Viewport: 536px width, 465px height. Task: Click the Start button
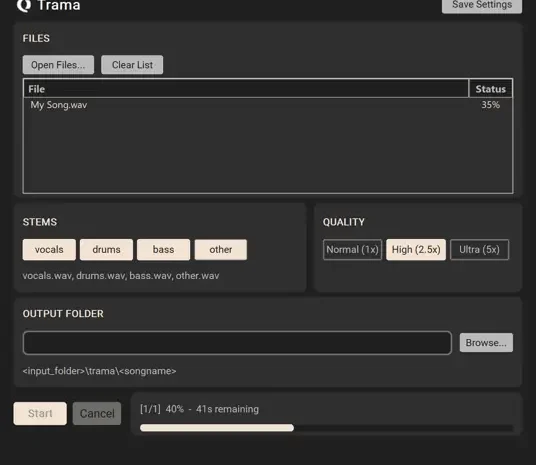(40, 413)
